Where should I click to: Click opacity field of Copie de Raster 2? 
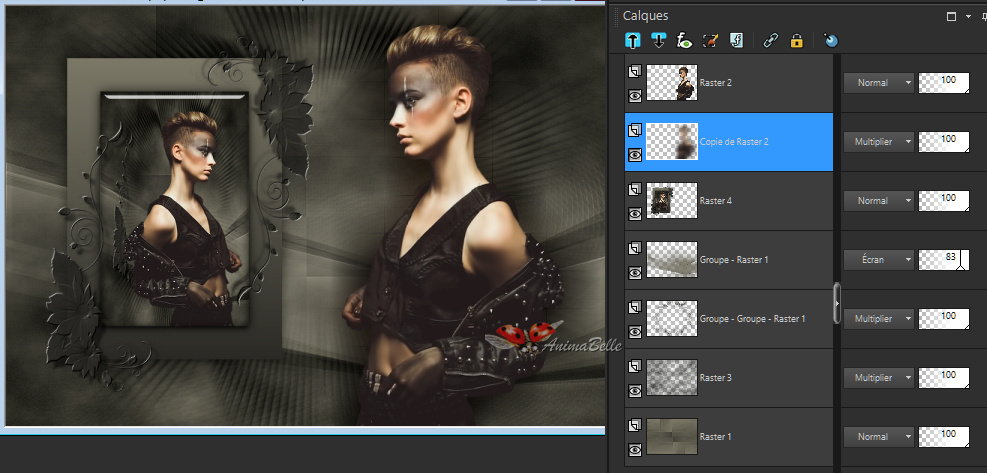[944, 142]
